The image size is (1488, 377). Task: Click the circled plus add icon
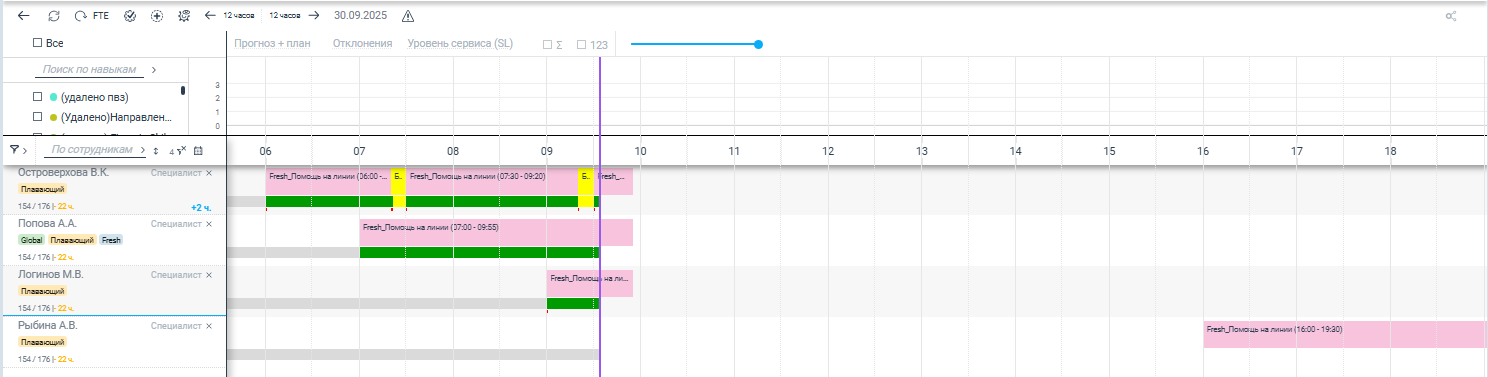coord(157,16)
